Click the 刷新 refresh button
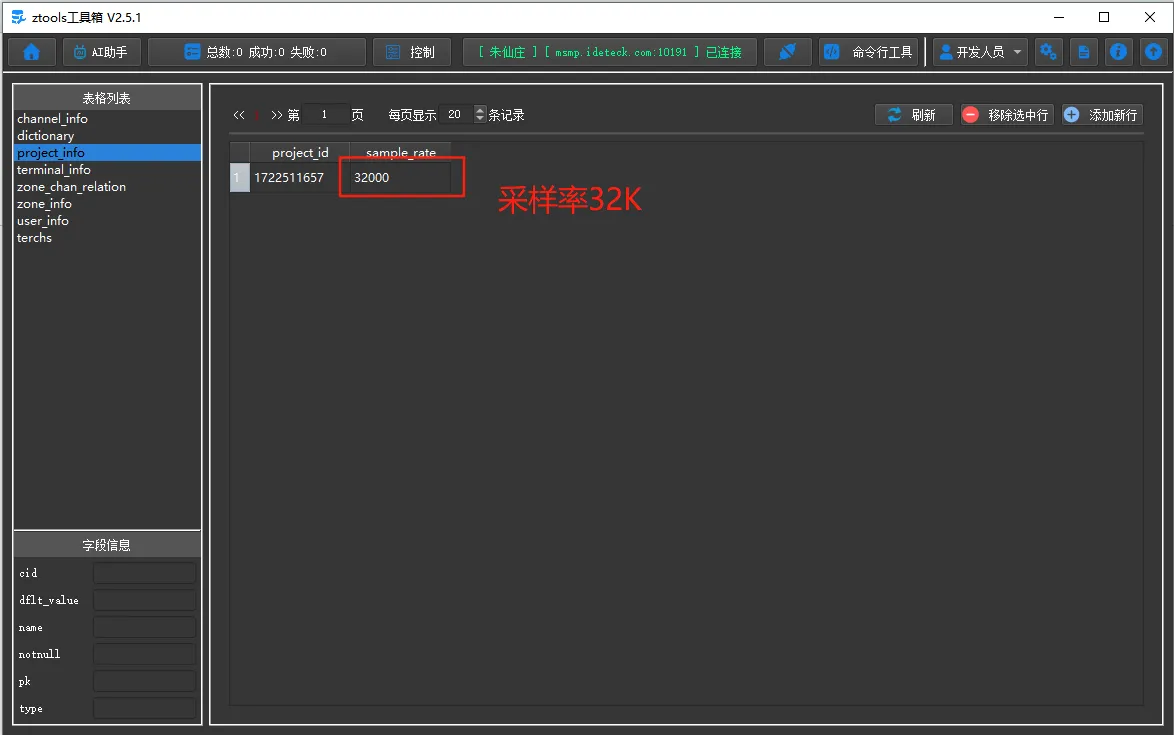 coord(913,114)
